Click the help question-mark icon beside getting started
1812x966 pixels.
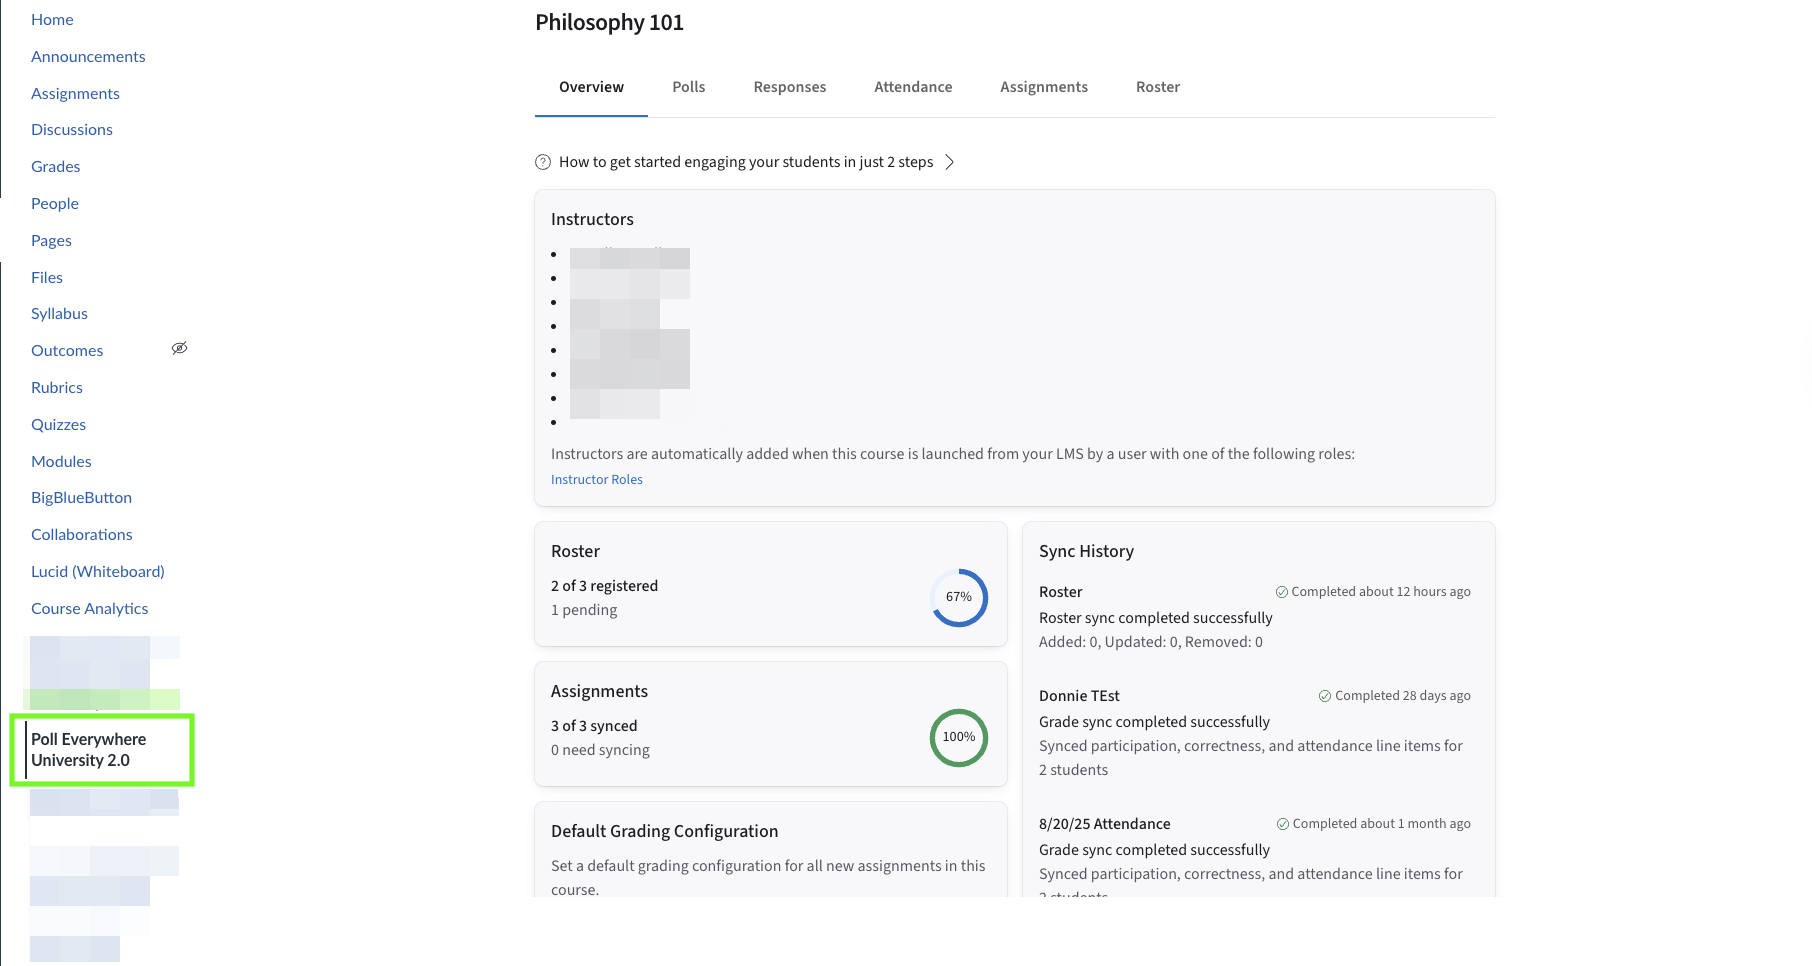(x=543, y=162)
